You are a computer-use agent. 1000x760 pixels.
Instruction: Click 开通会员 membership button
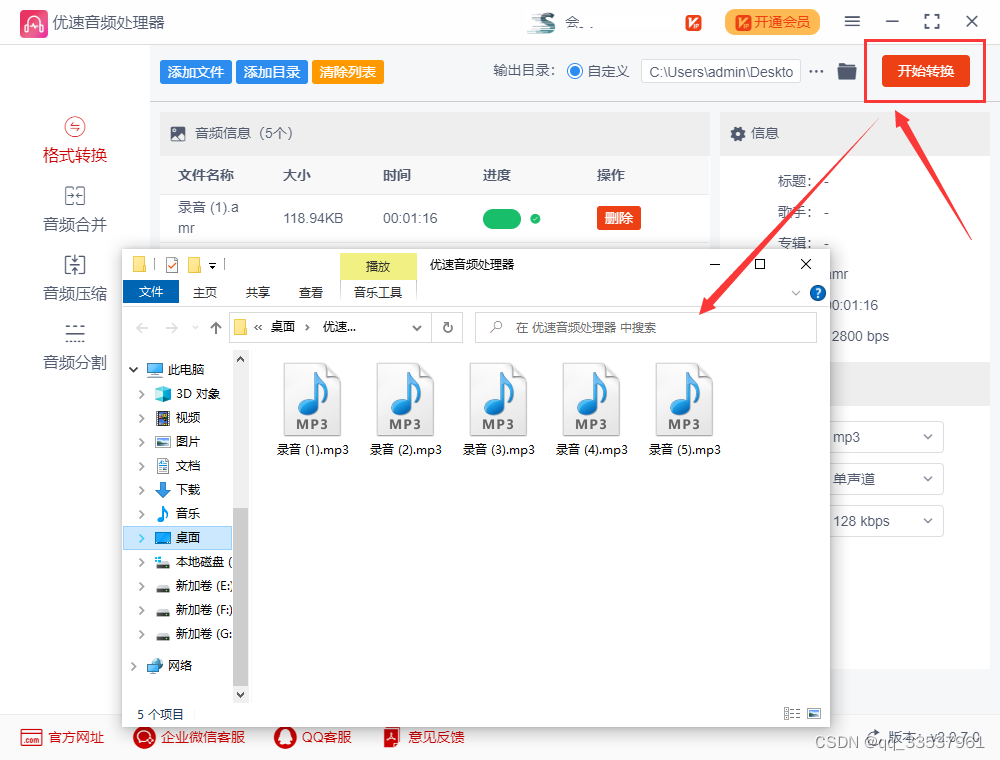772,22
